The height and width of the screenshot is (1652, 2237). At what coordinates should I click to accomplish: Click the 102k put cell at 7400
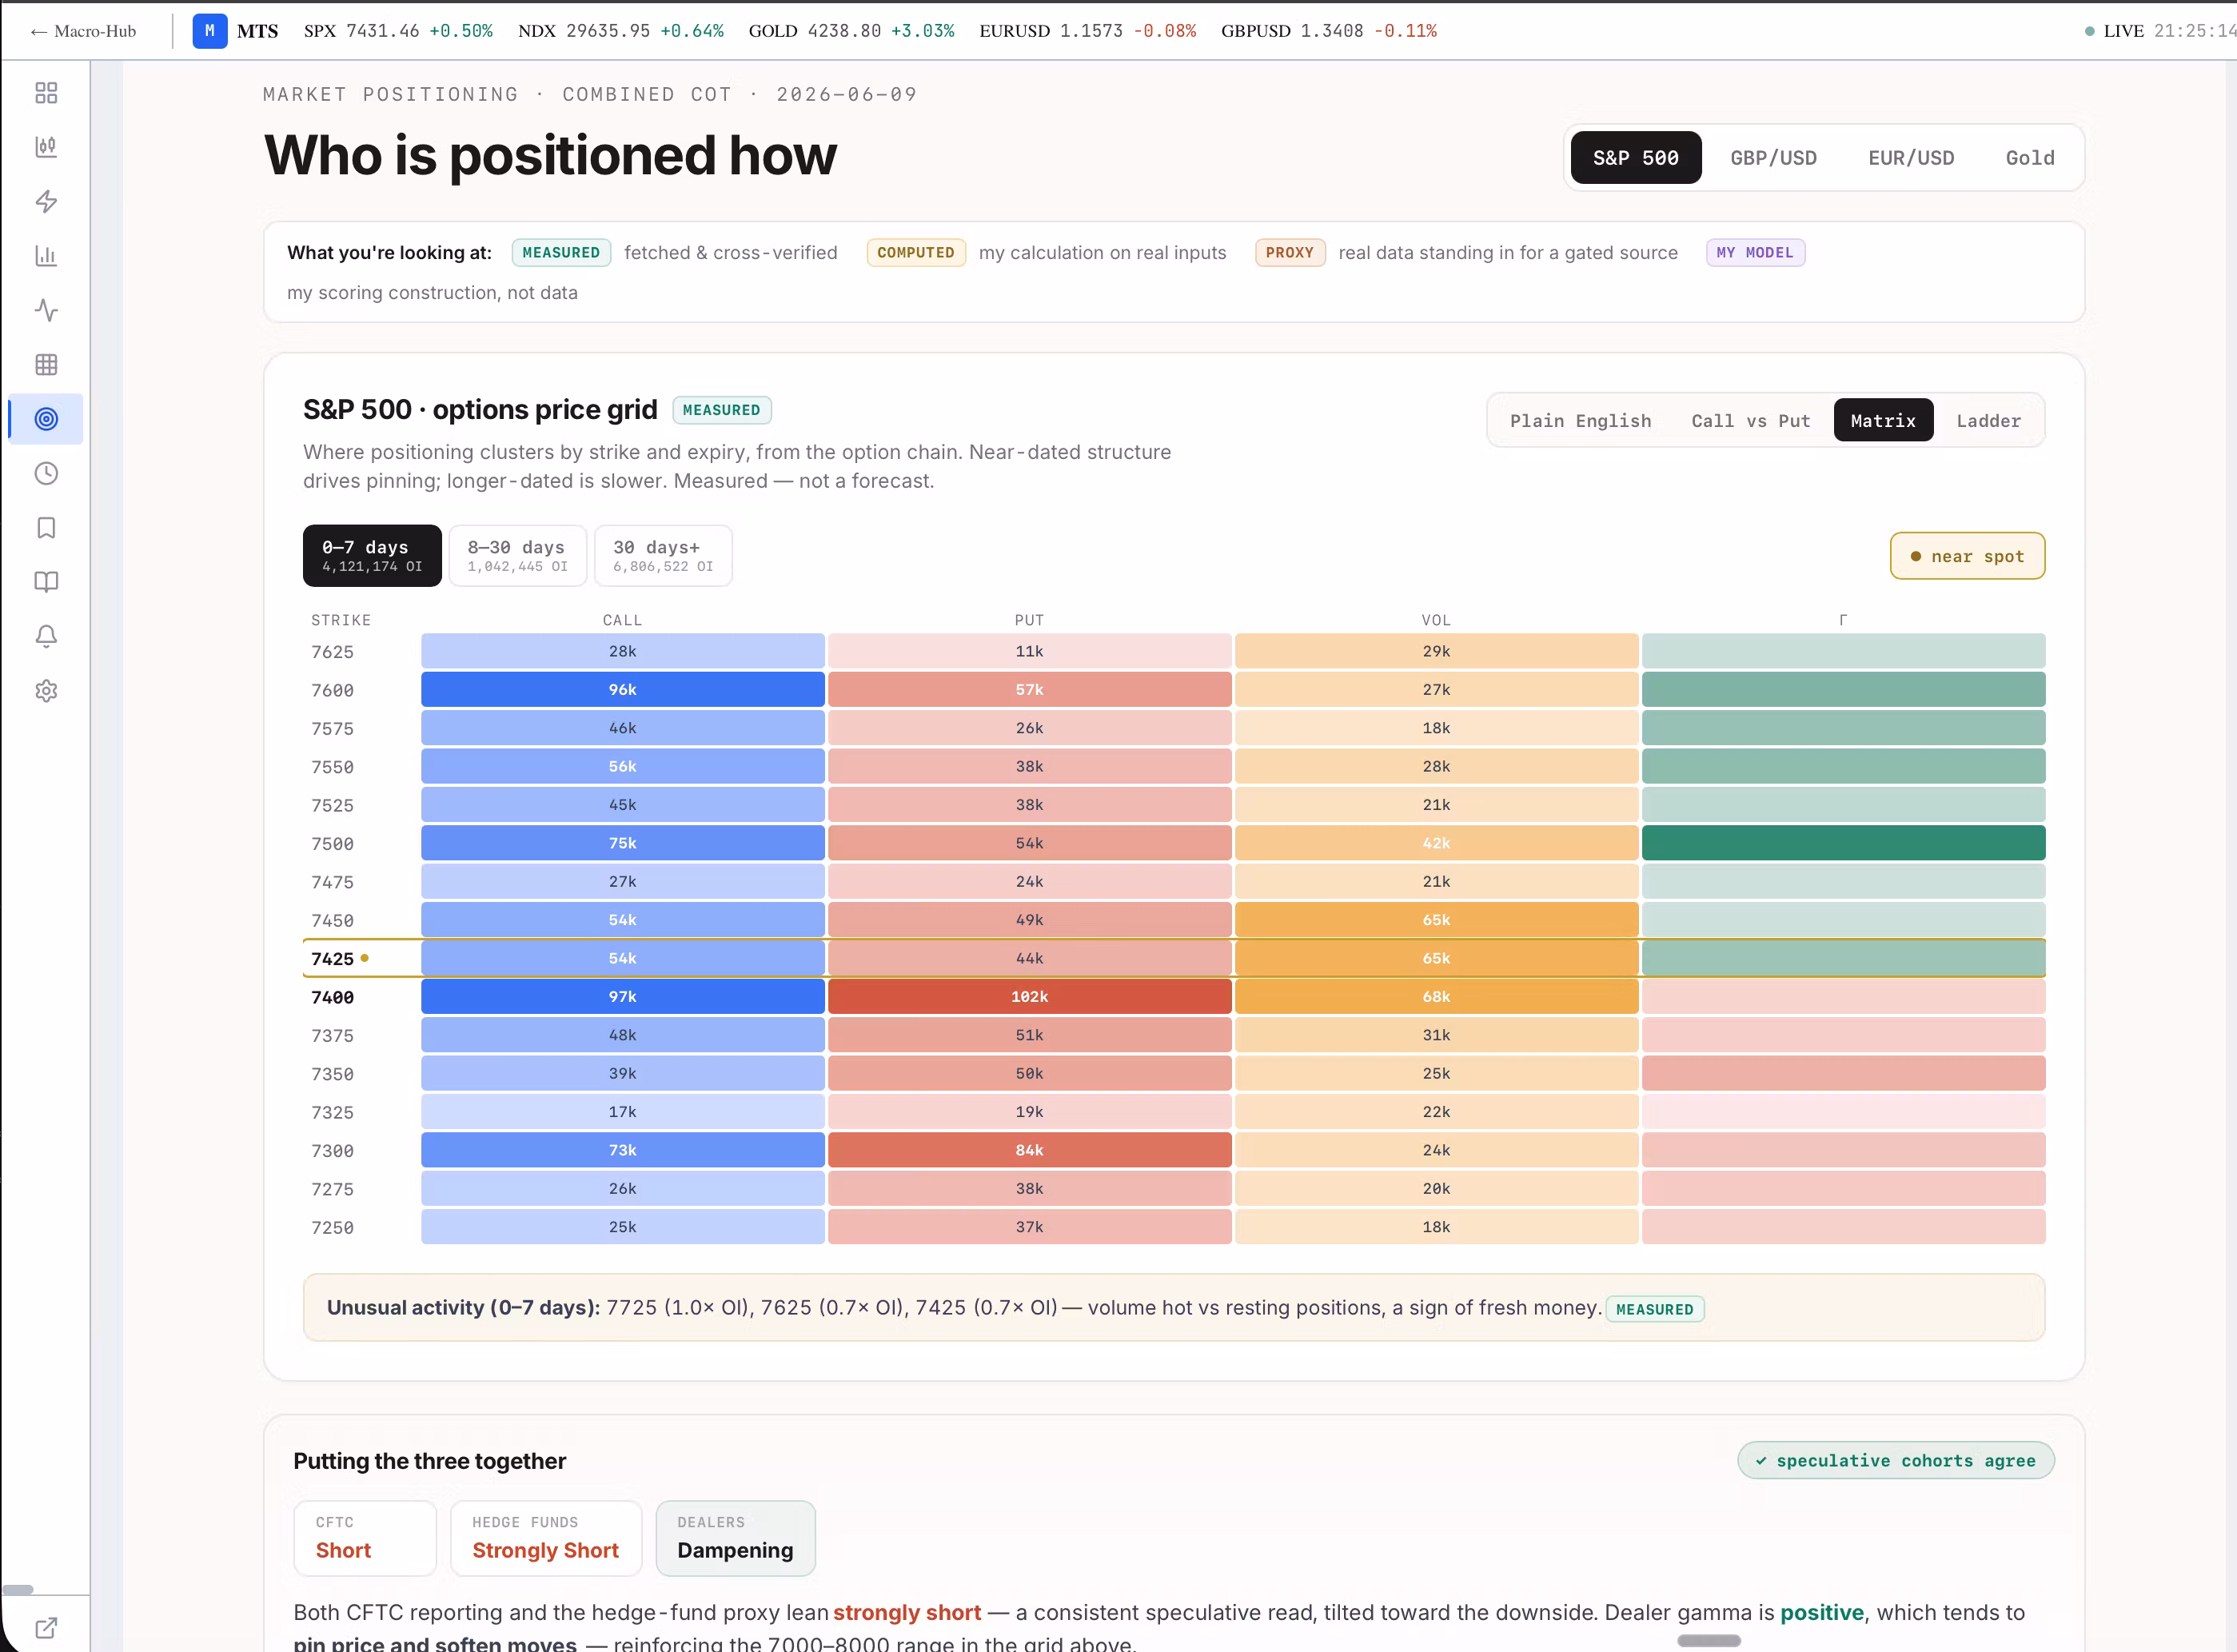pyautogui.click(x=1029, y=997)
